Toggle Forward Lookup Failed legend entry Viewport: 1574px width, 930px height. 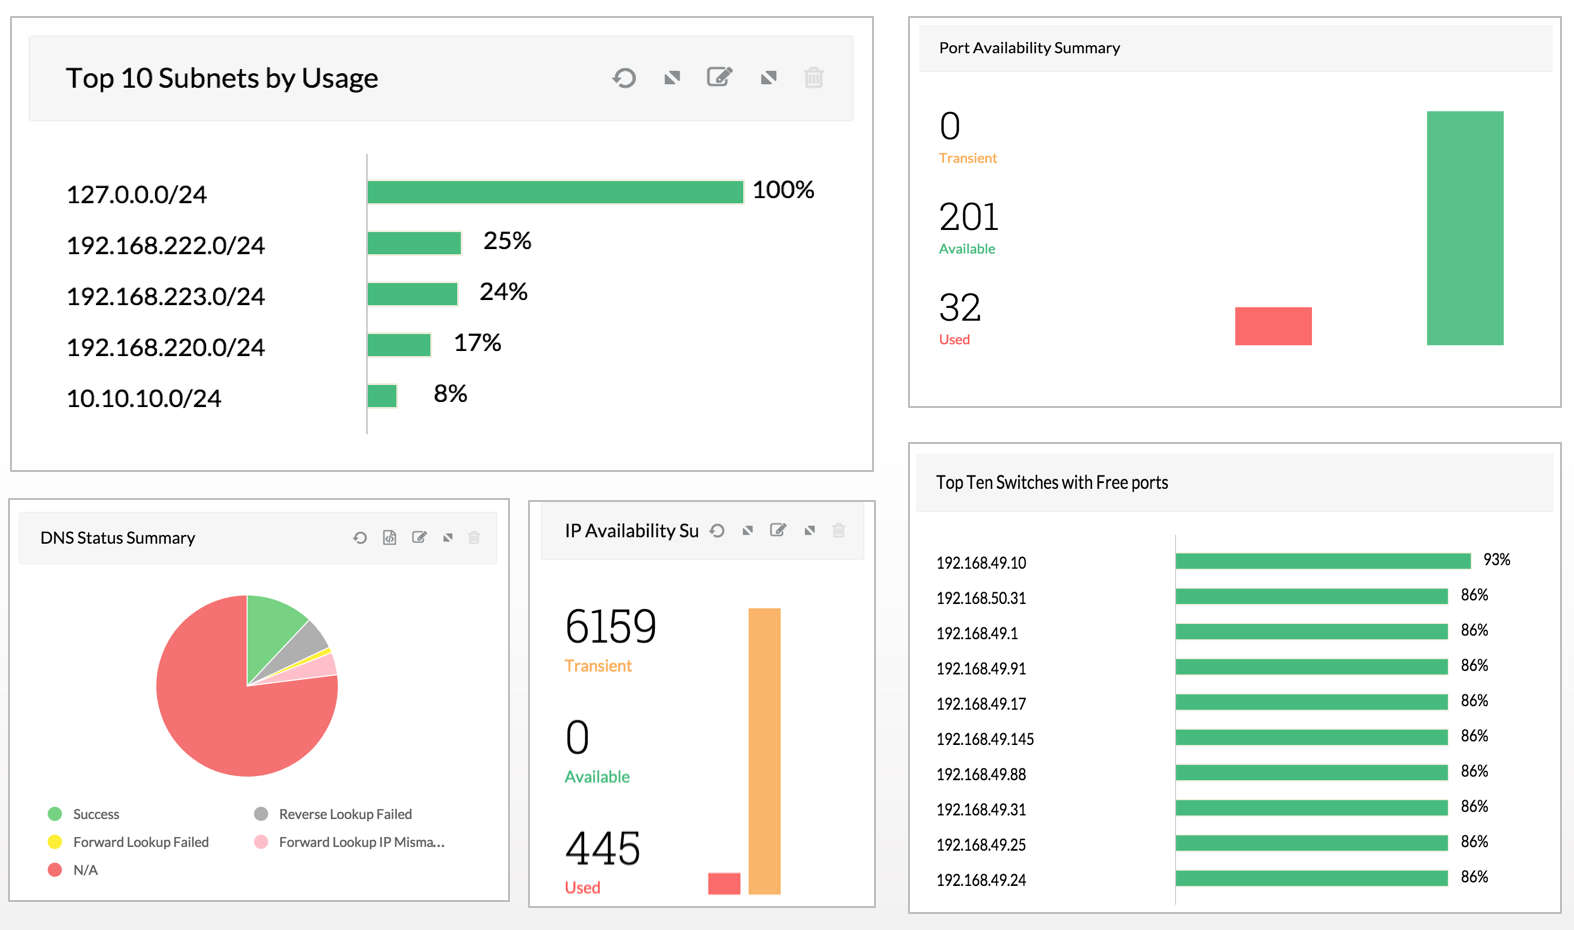[129, 842]
